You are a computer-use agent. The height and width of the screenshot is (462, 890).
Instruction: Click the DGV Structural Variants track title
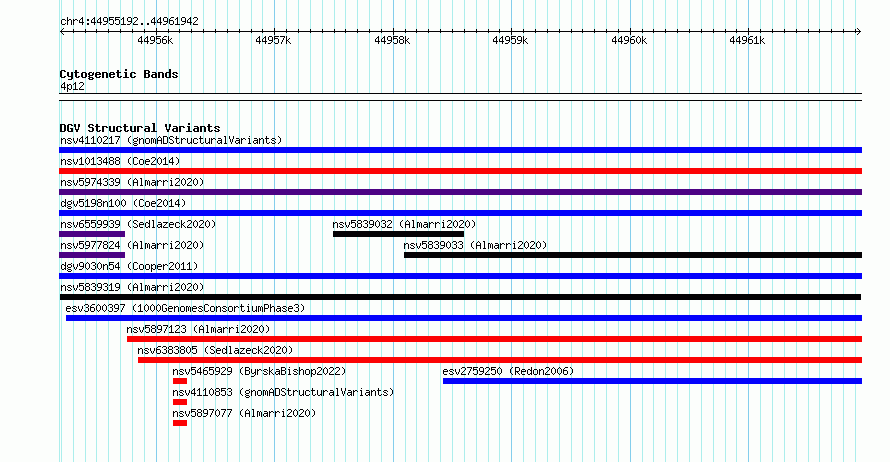(x=140, y=128)
